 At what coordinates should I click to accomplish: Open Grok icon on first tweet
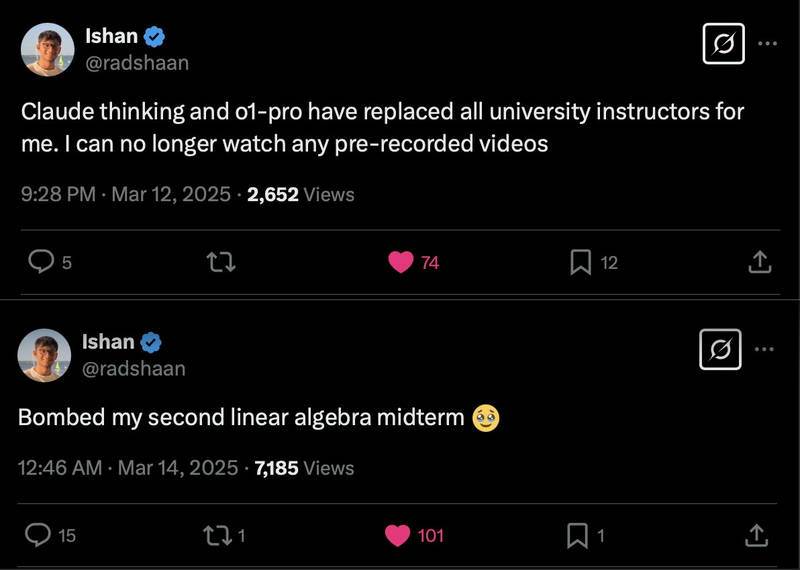point(723,44)
